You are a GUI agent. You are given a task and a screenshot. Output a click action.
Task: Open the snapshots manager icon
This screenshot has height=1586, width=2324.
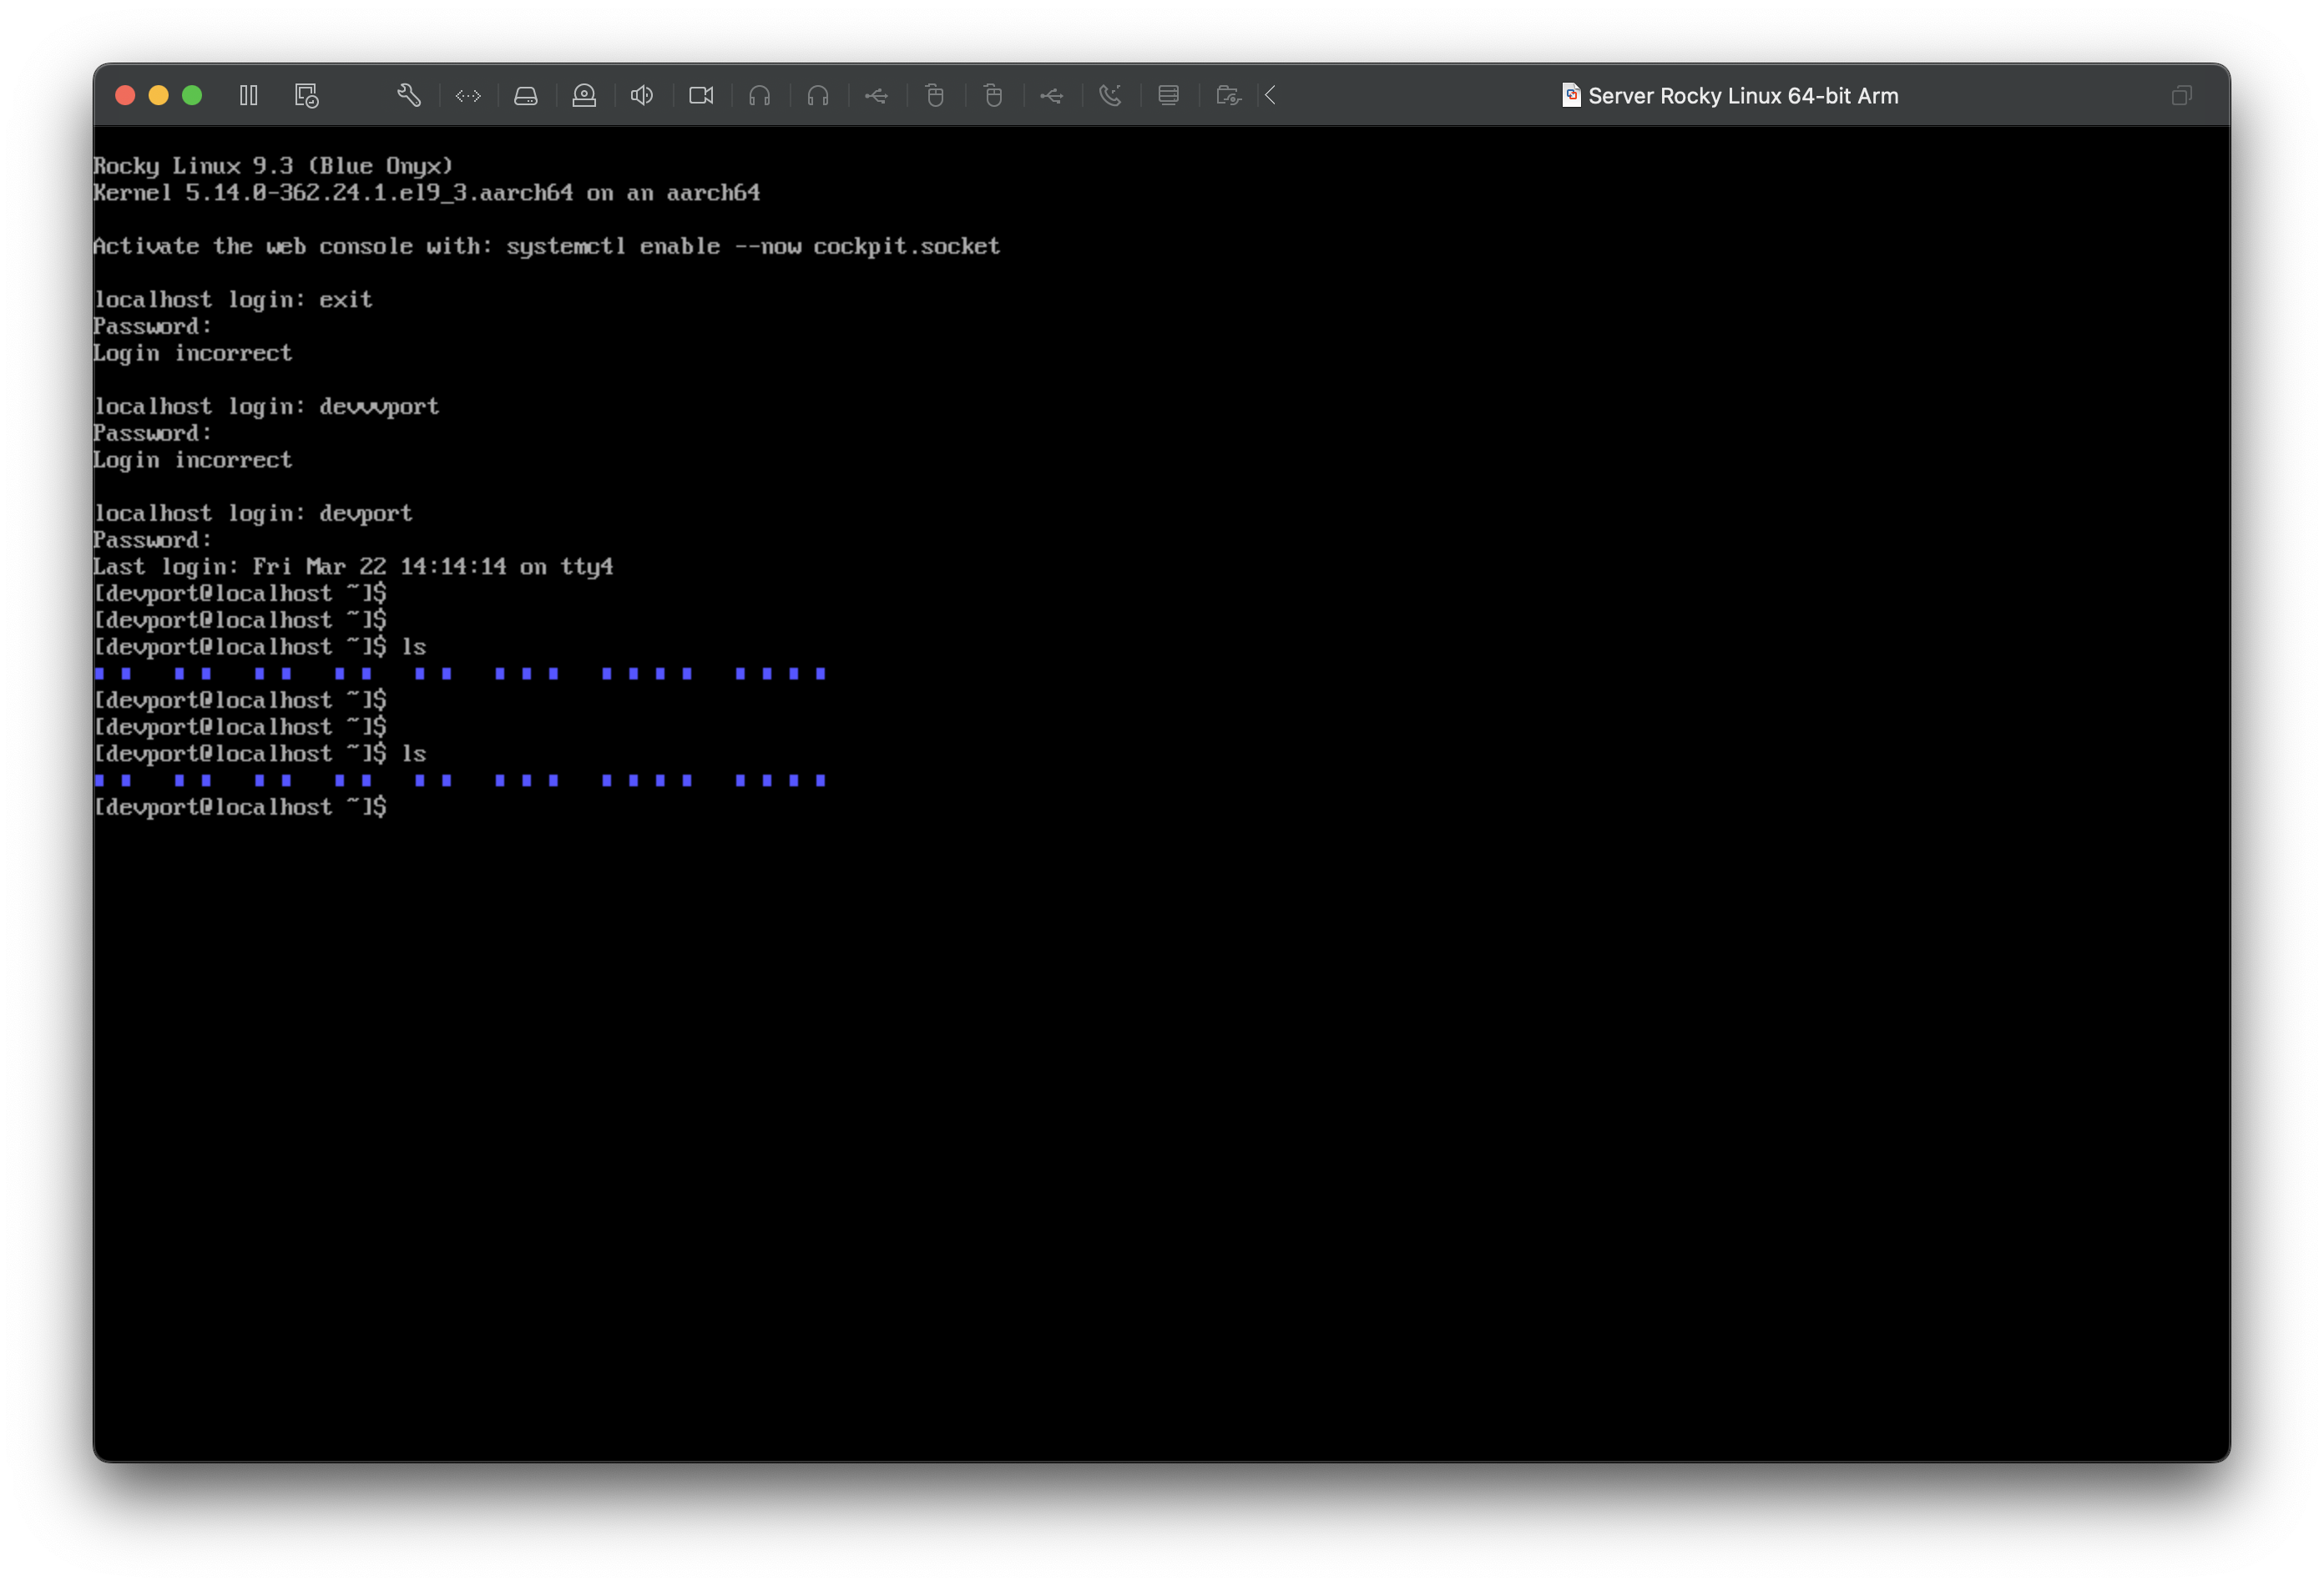306,96
